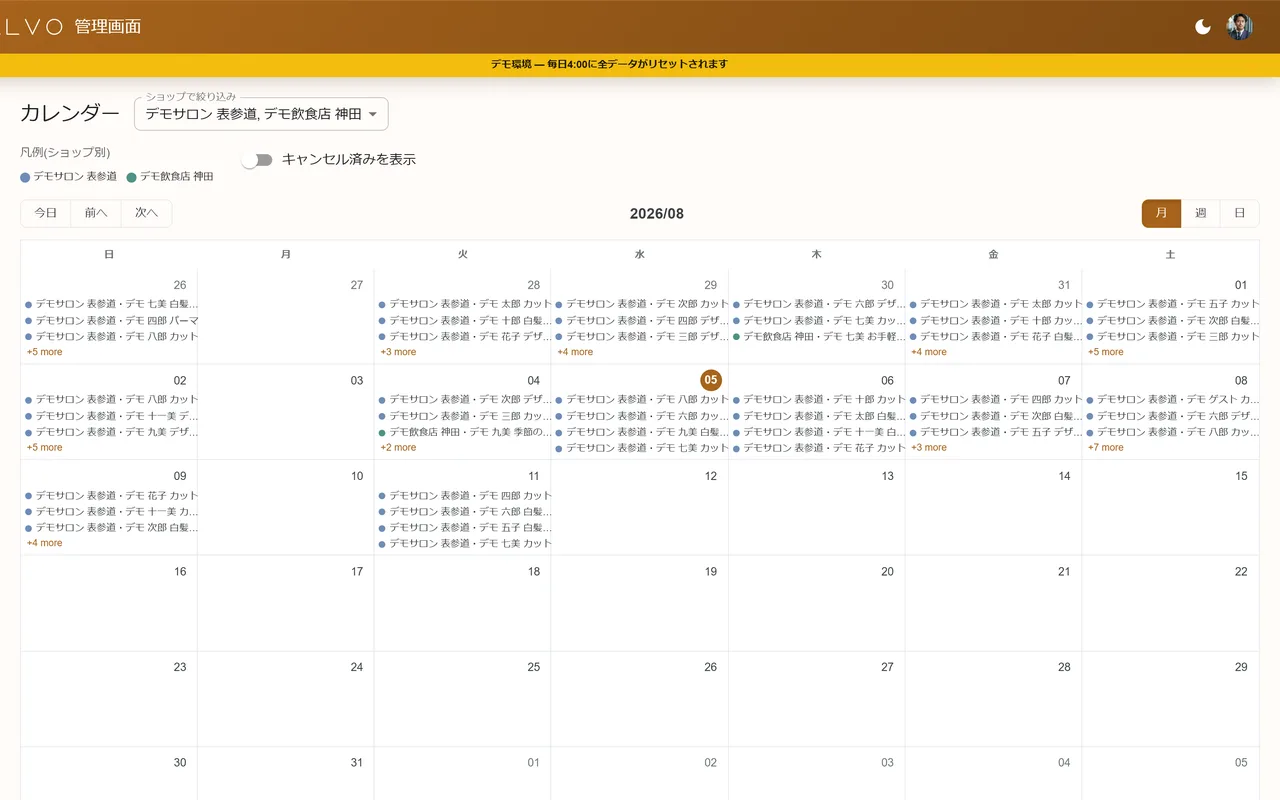Screen dimensions: 1280x800
Task: Click the 今日 button
Action: [46, 213]
